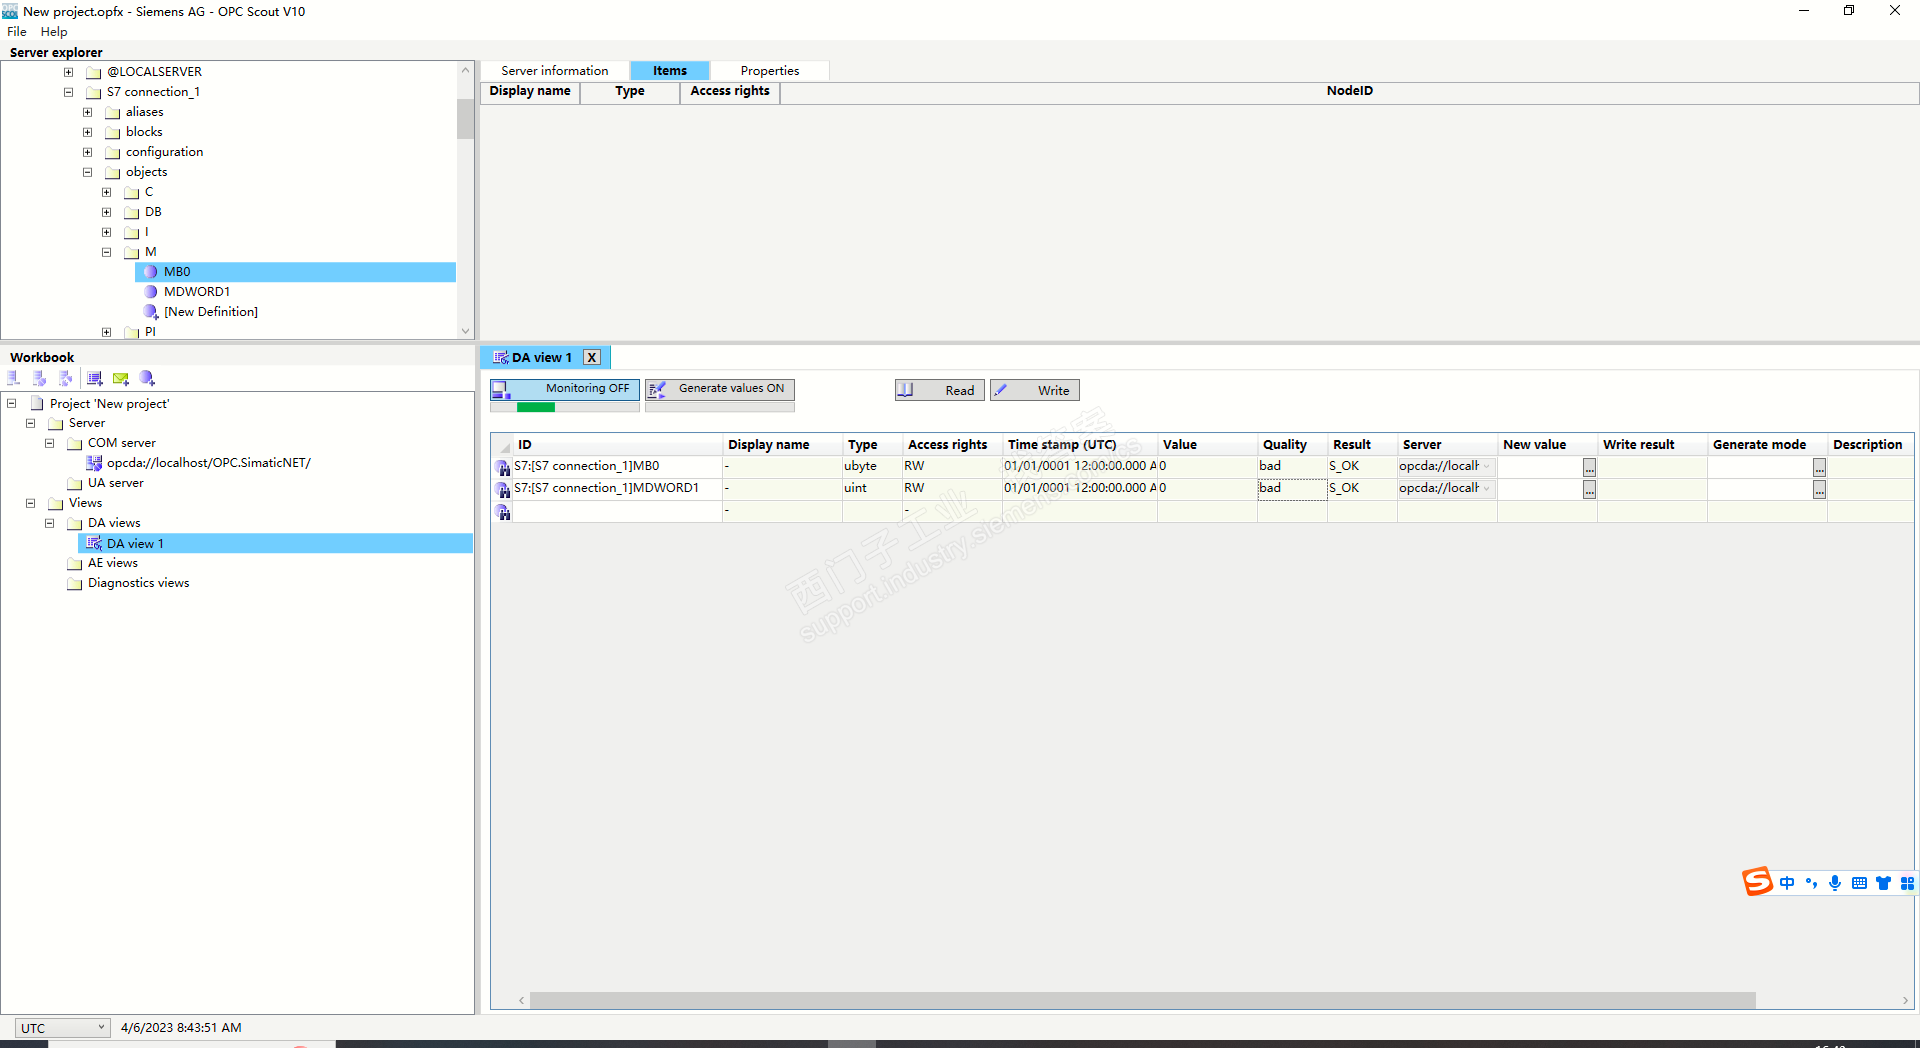
Task: Click the Project document icon in Workbook
Action: [37, 403]
